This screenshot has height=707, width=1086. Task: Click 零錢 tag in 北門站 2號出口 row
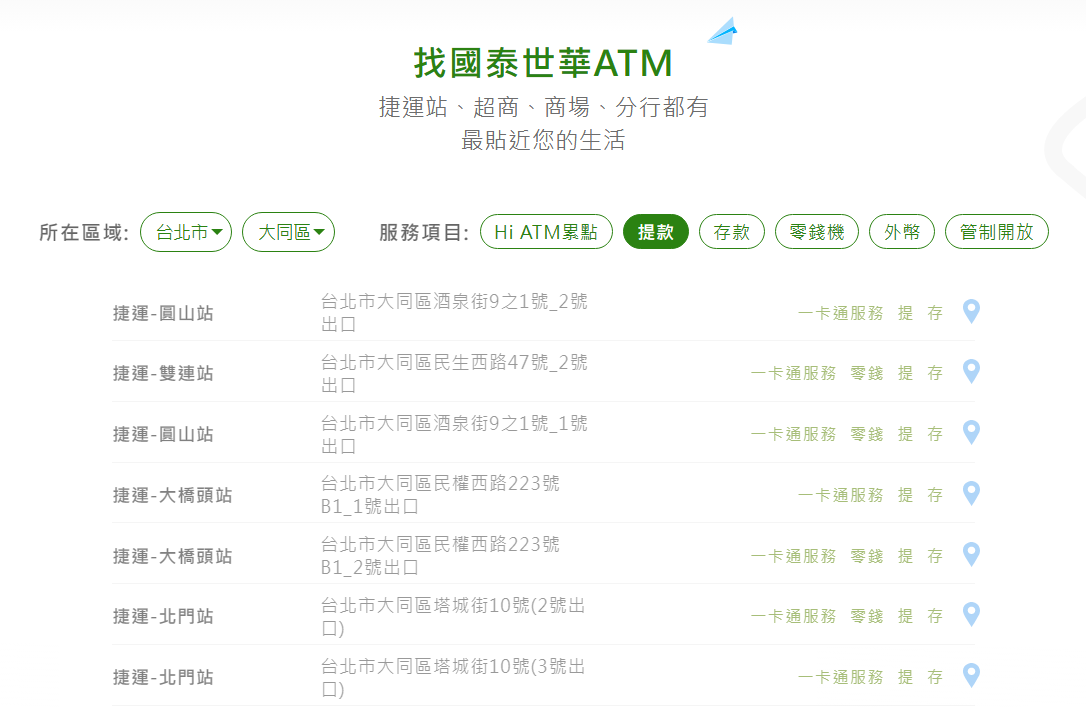867,617
